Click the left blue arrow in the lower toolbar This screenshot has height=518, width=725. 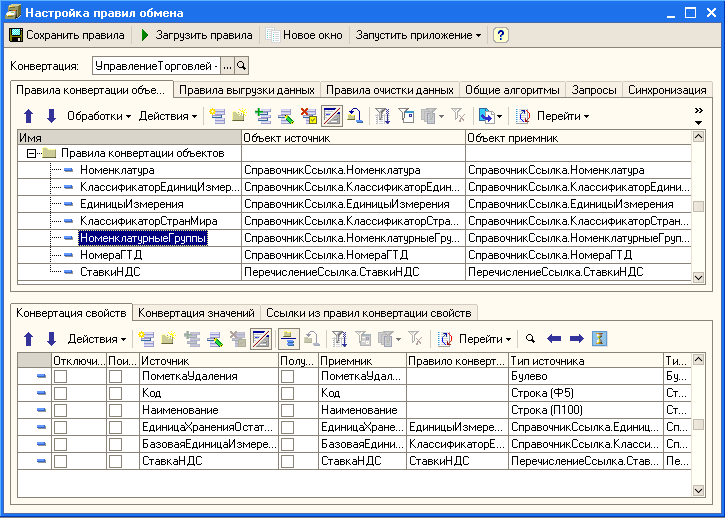(x=554, y=339)
